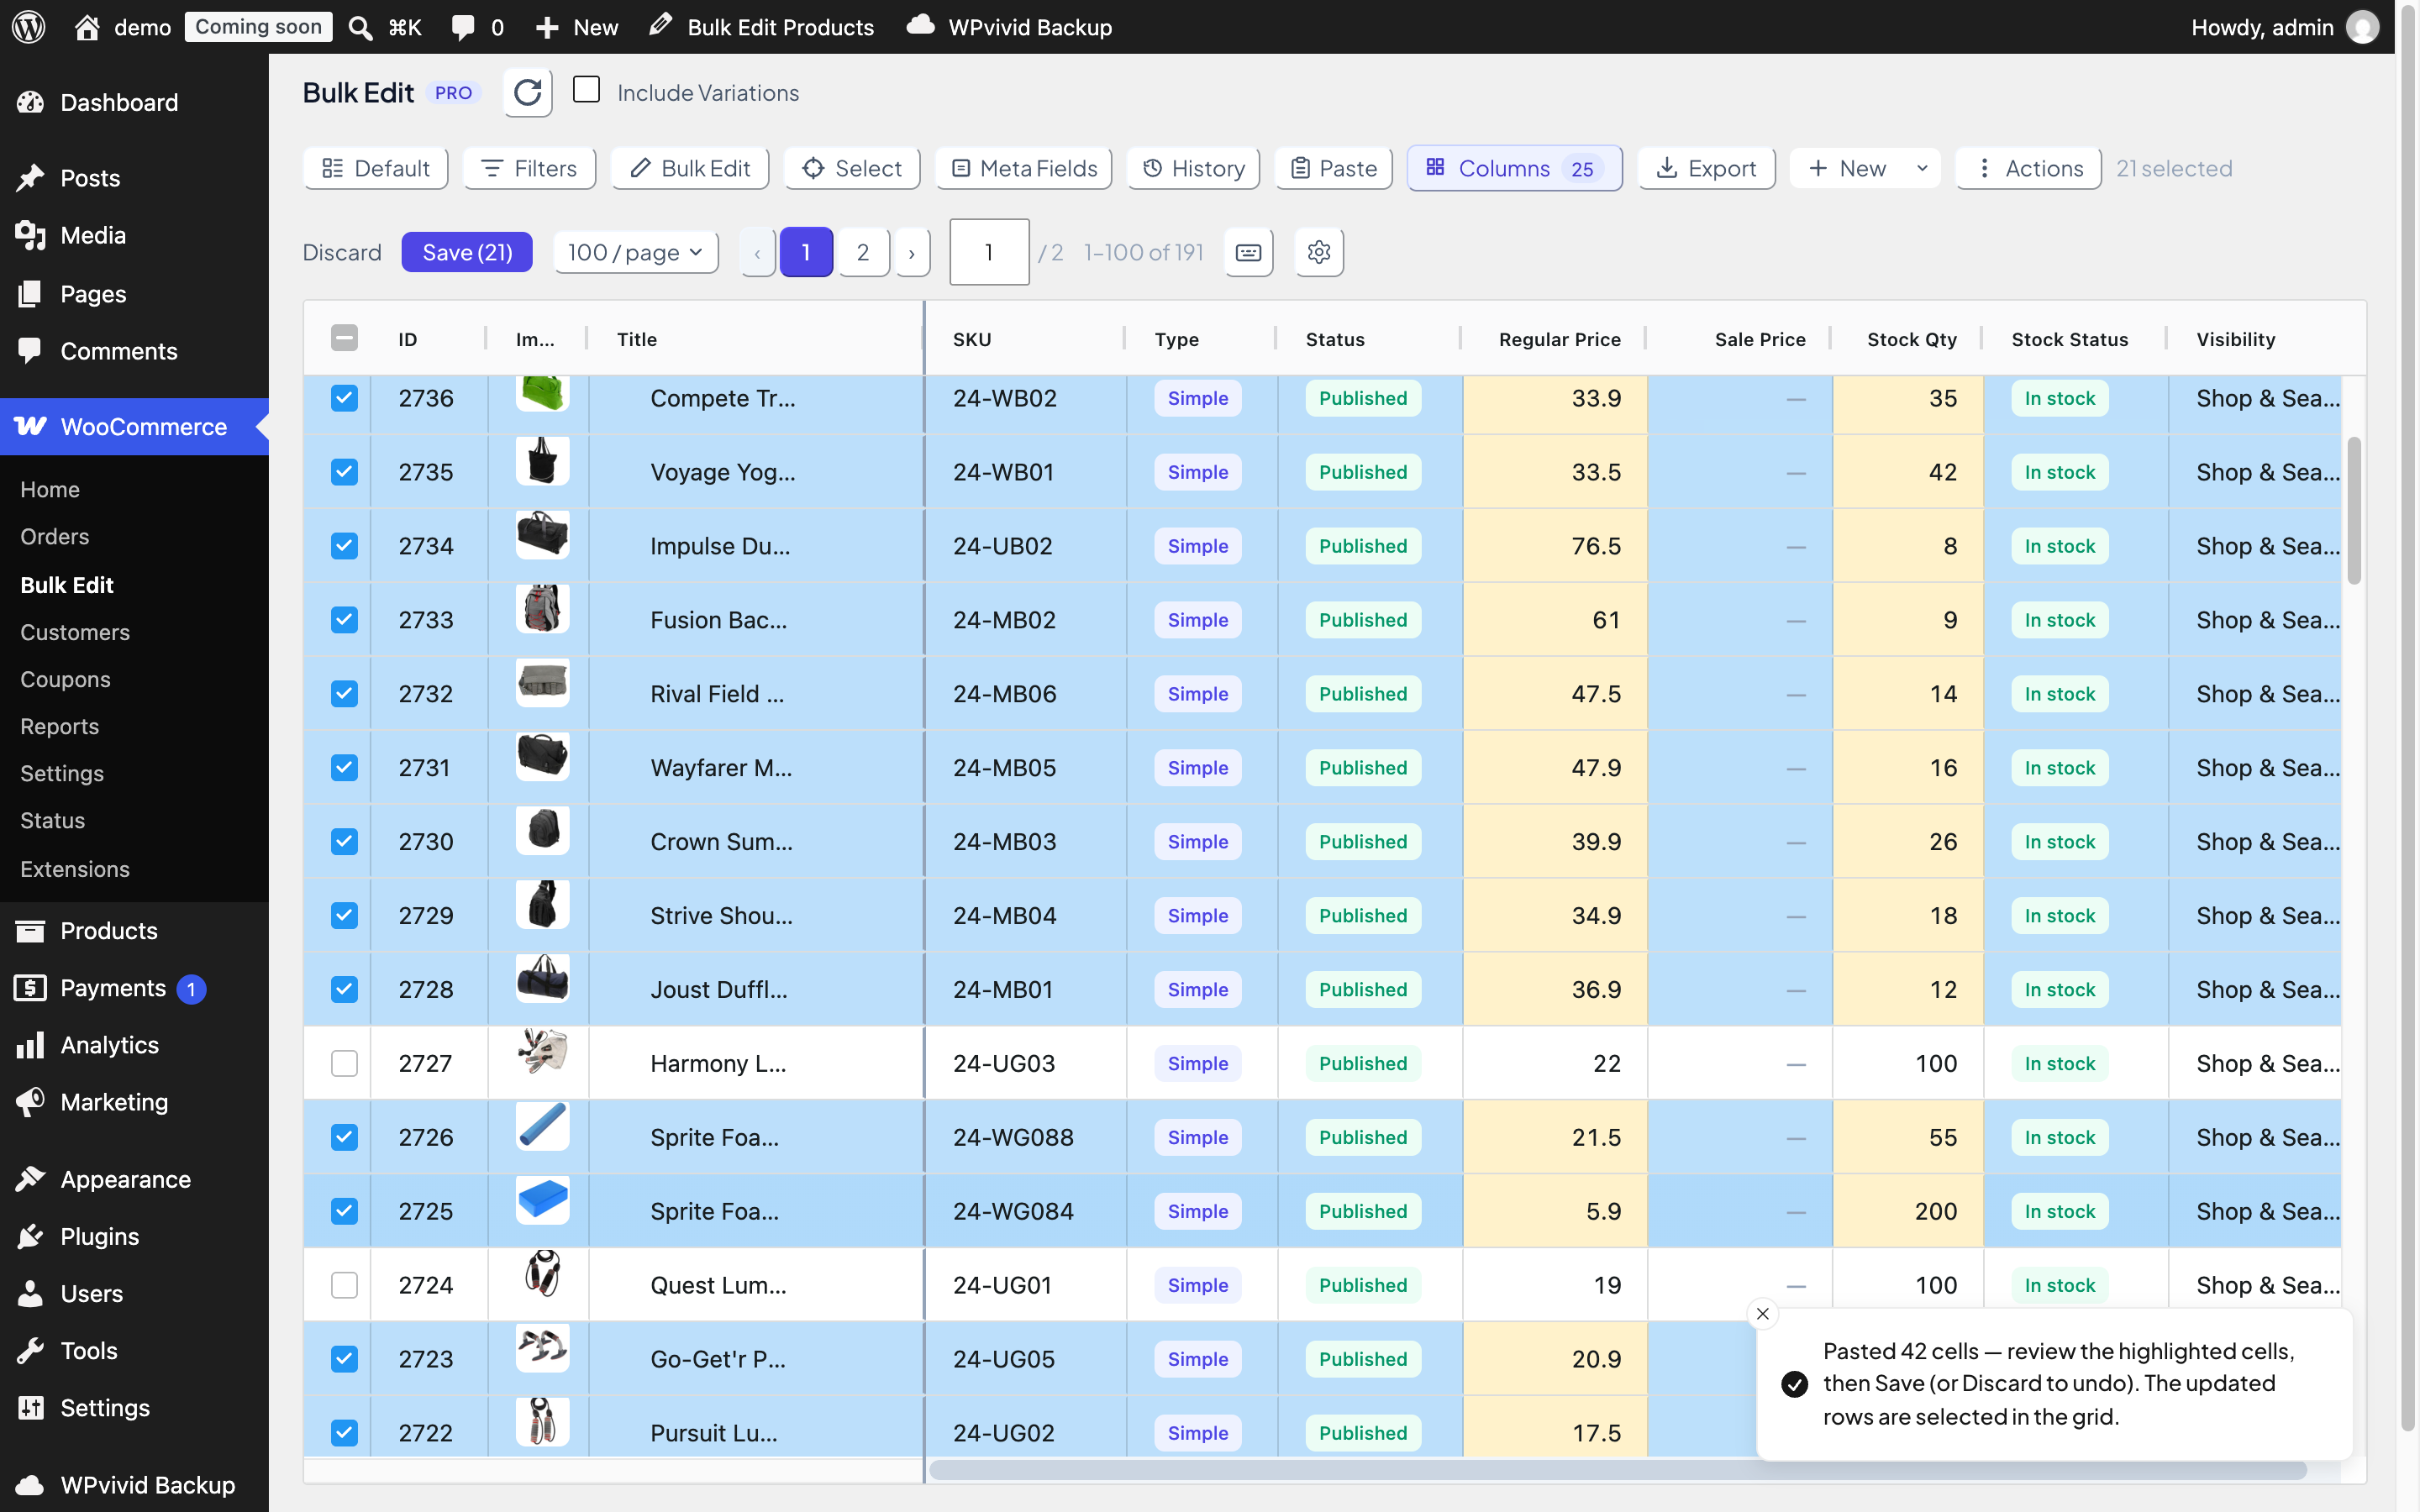The height and width of the screenshot is (1512, 2420).
Task: Open the comments bubble in admin bar
Action: click(462, 27)
